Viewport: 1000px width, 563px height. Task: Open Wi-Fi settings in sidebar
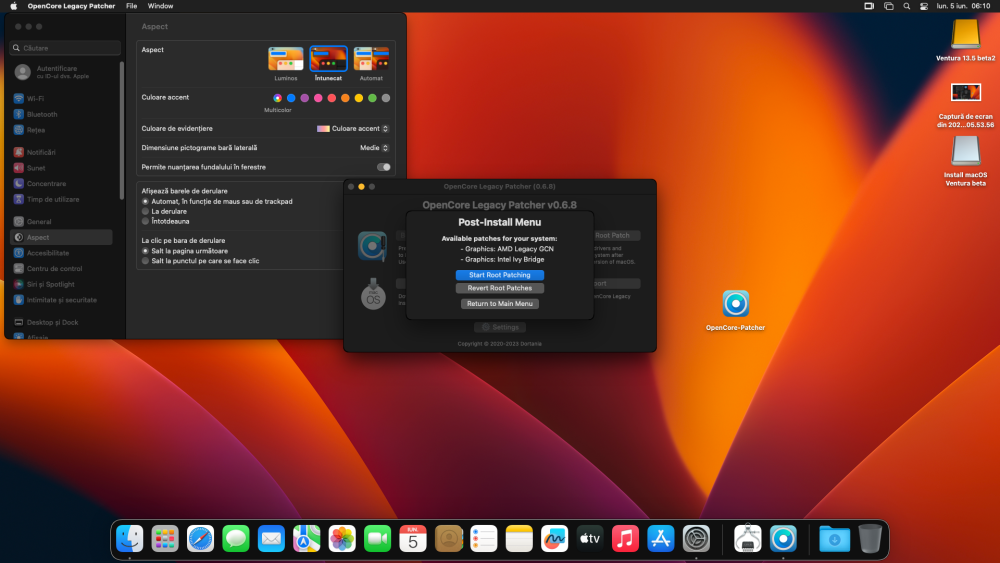coord(61,99)
